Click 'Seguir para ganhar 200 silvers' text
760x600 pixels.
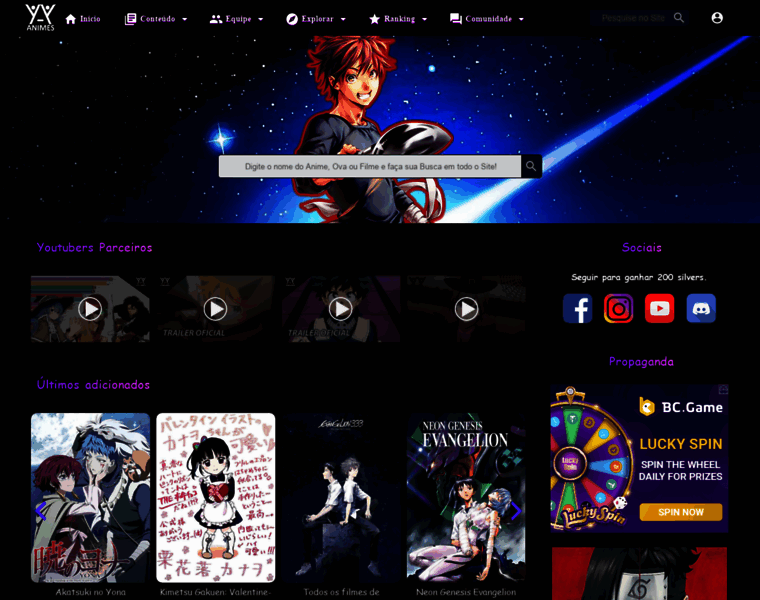pyautogui.click(x=639, y=277)
